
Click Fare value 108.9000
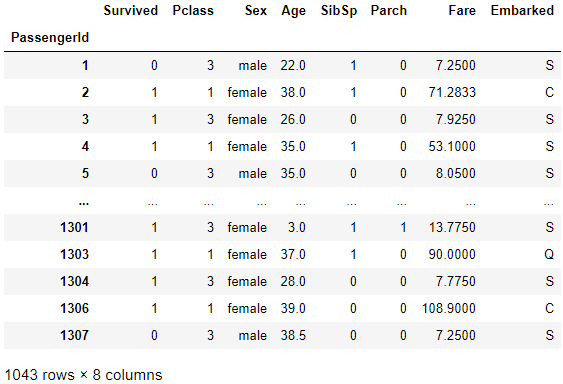click(449, 308)
